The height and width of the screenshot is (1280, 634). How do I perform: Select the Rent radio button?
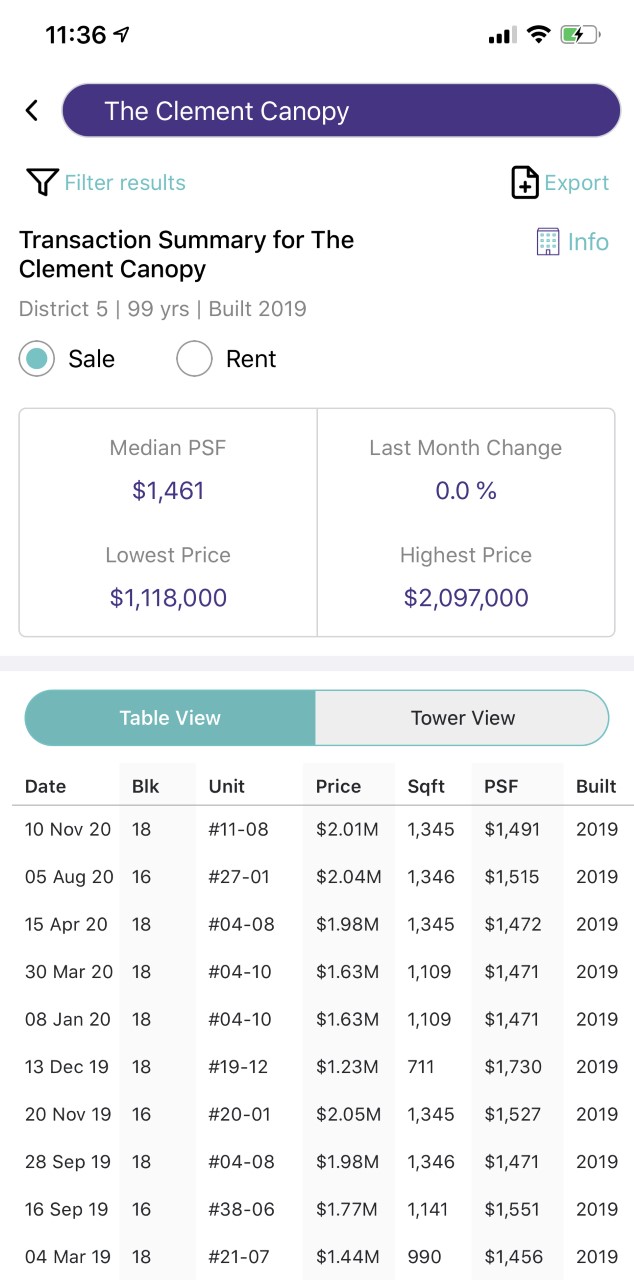coord(195,359)
